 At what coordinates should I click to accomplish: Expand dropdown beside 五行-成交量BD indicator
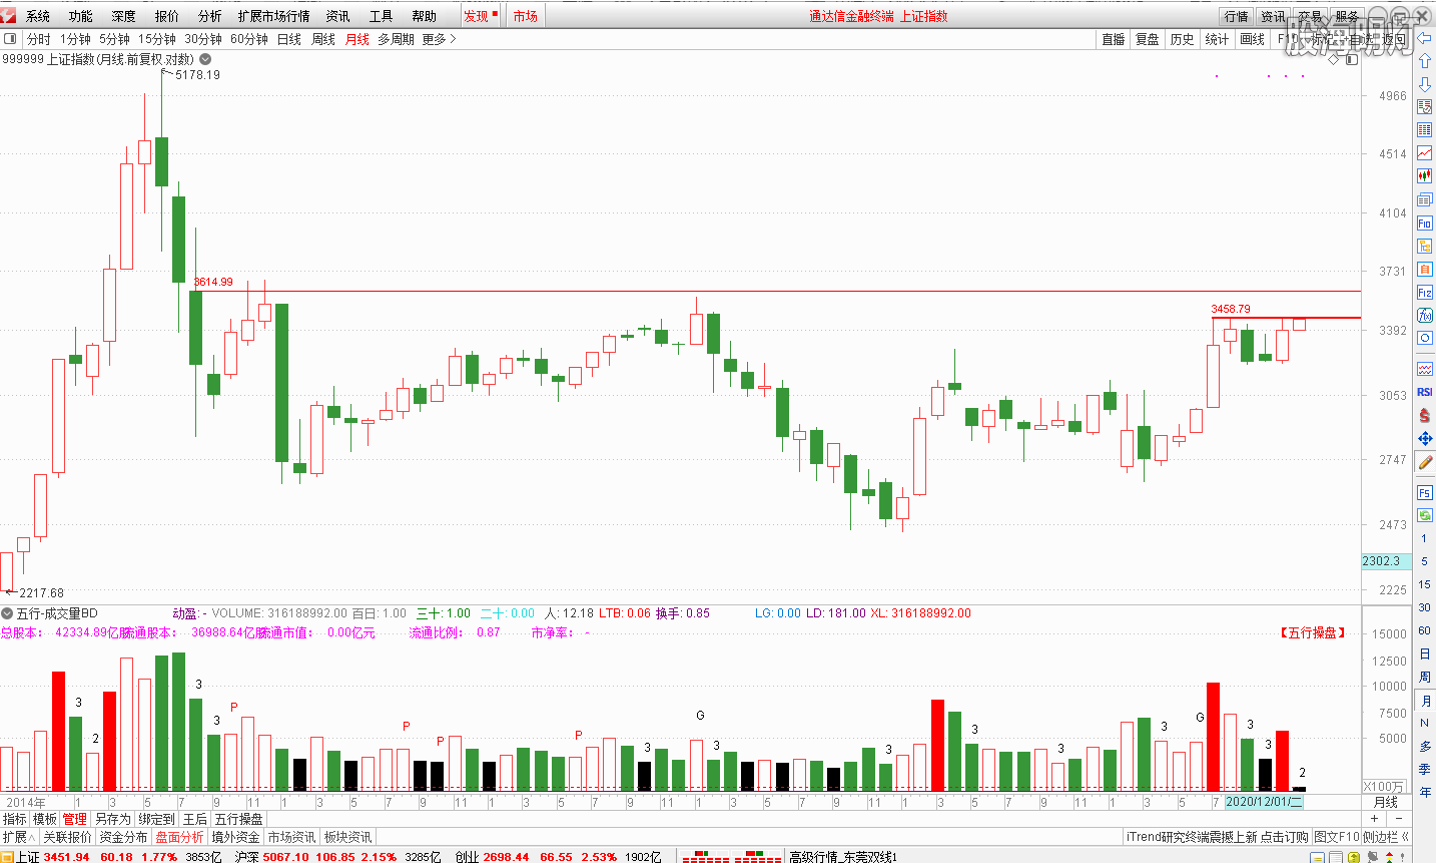click(7, 613)
